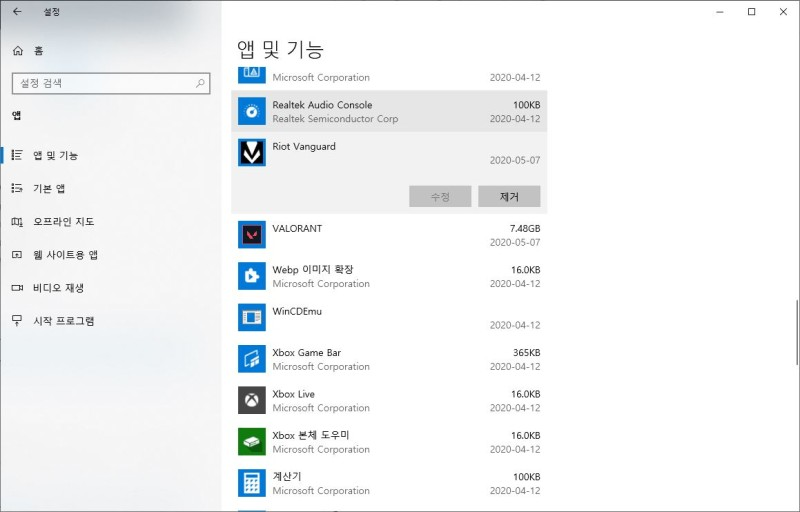Close the 설정 window

click(784, 12)
